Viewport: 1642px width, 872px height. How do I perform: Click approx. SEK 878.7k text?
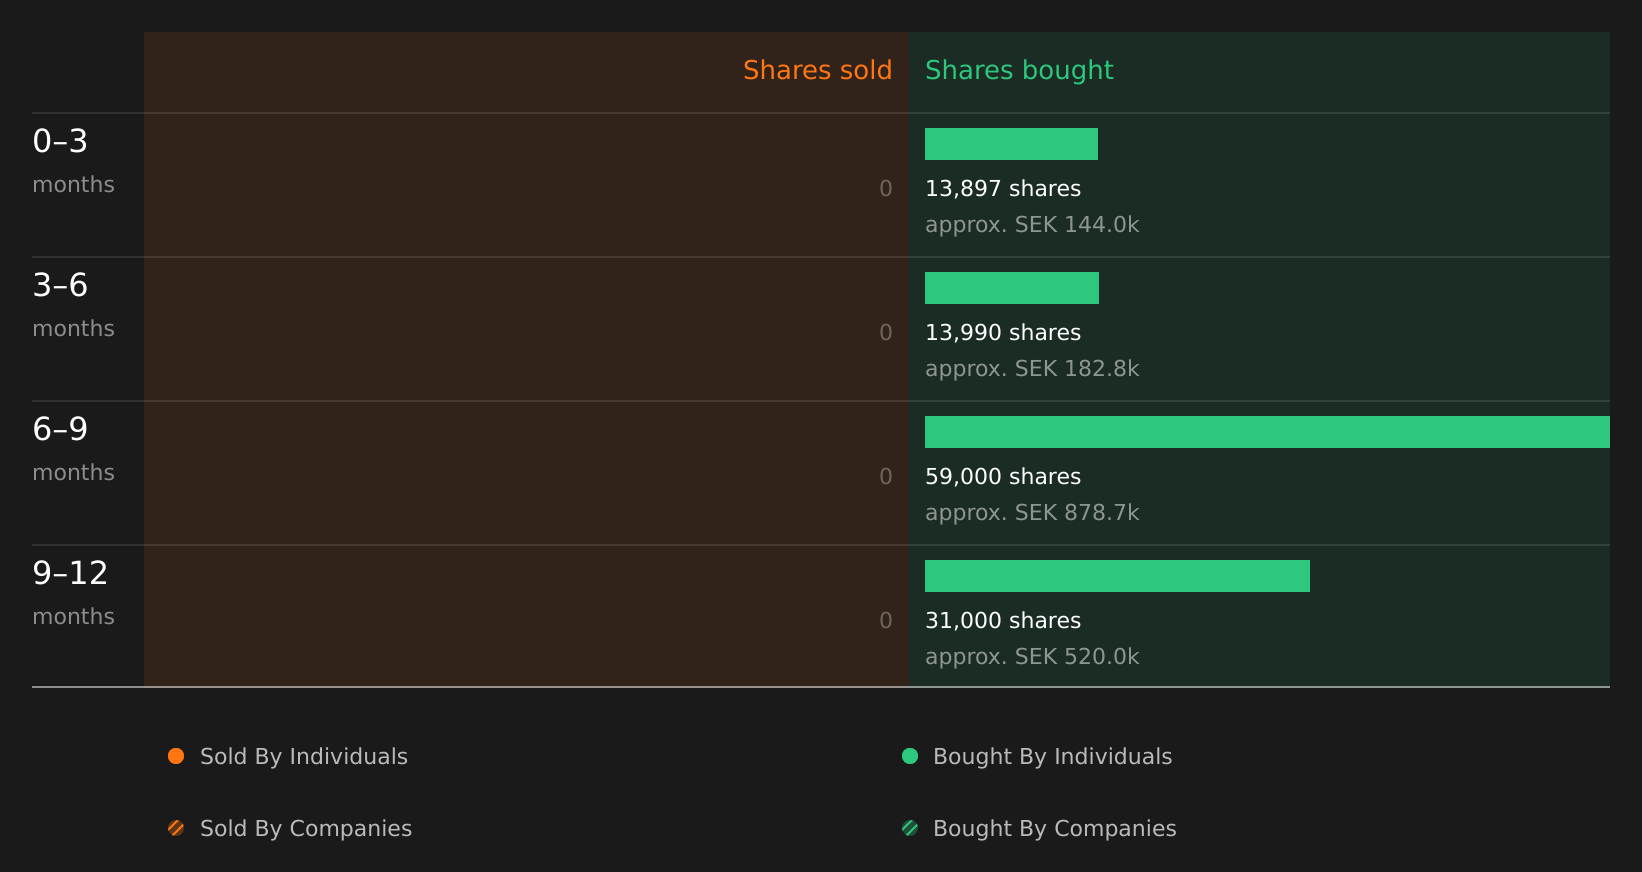pyautogui.click(x=1032, y=513)
